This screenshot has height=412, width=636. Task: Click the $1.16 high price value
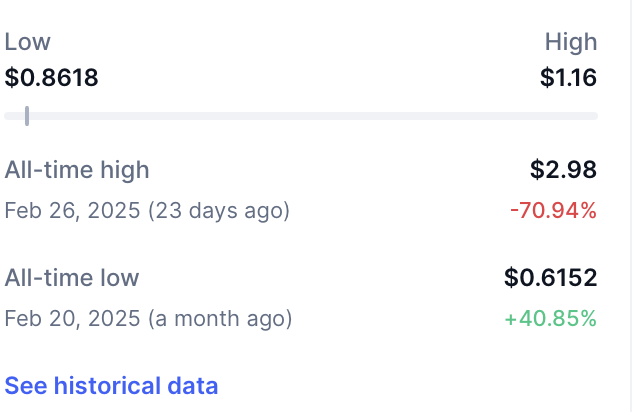(x=568, y=77)
